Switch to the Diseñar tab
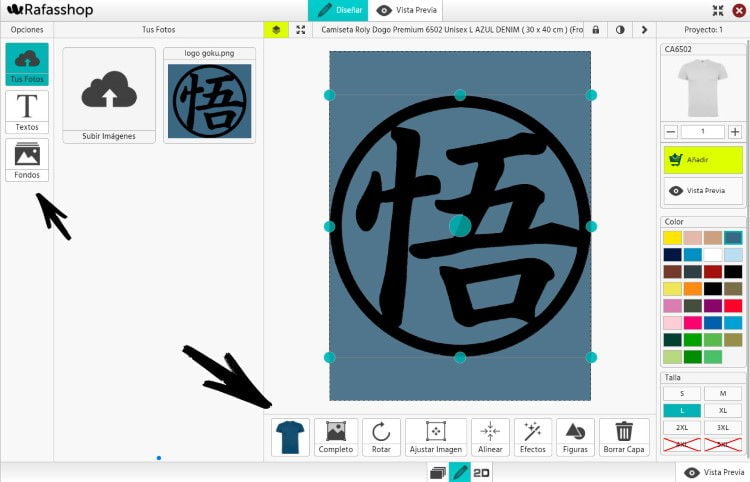The height and width of the screenshot is (482, 750). click(338, 10)
